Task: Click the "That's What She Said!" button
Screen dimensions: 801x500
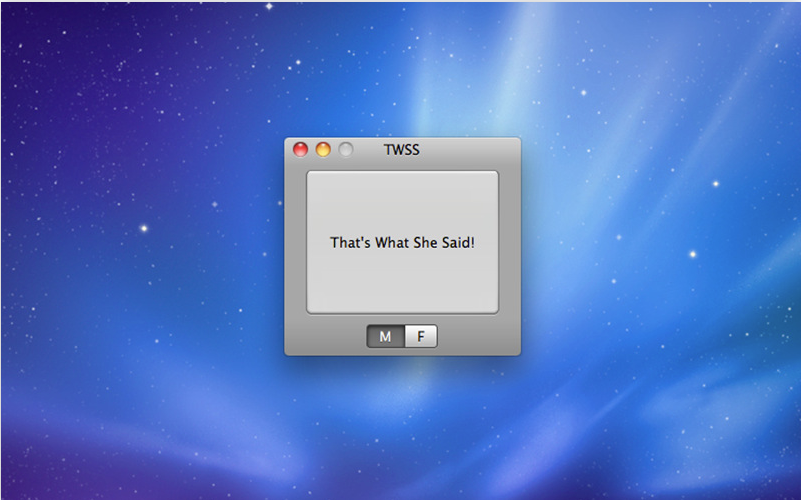Action: [x=402, y=242]
